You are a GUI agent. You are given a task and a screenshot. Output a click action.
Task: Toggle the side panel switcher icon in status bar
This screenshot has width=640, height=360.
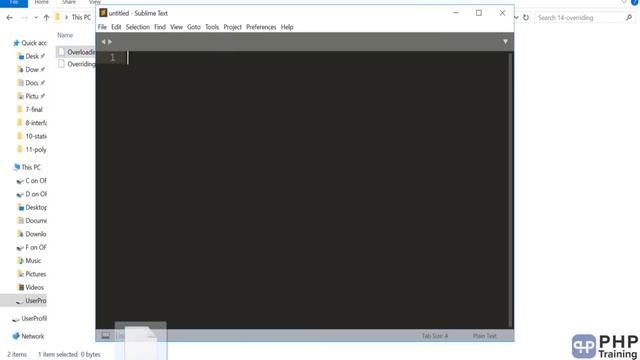tap(105, 336)
